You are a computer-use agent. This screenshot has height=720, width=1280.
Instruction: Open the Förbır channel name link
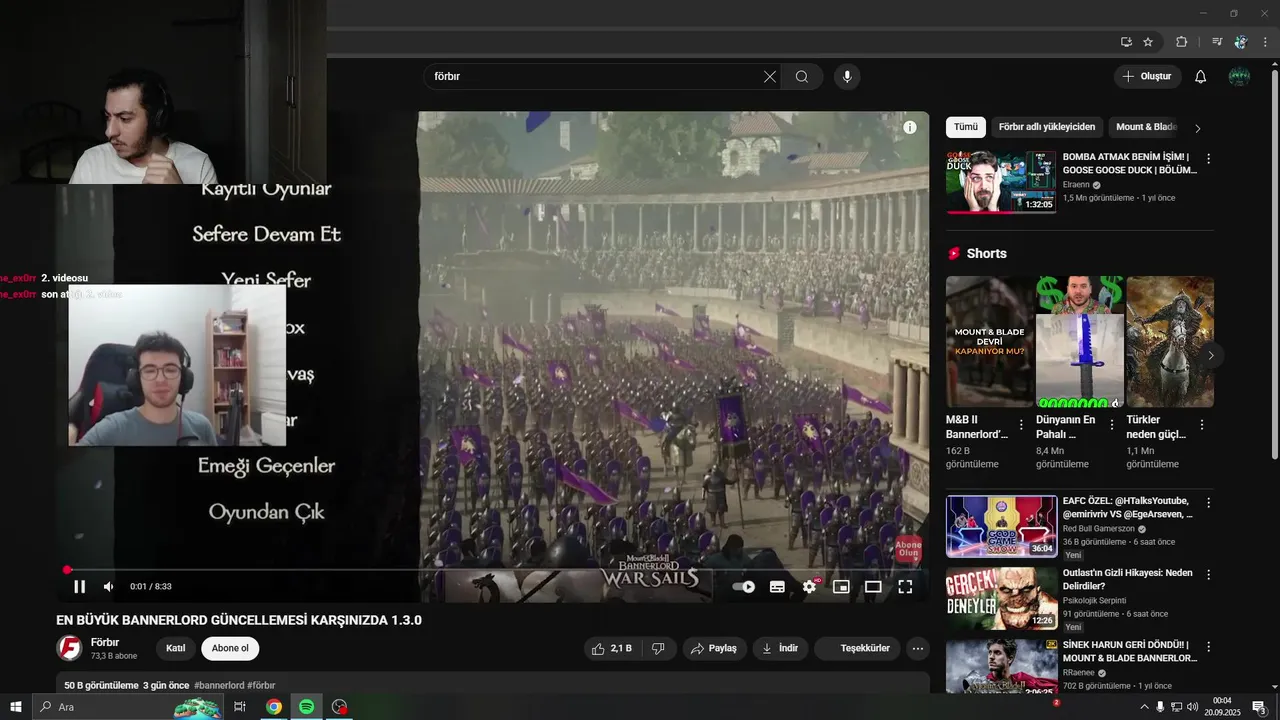[105, 642]
